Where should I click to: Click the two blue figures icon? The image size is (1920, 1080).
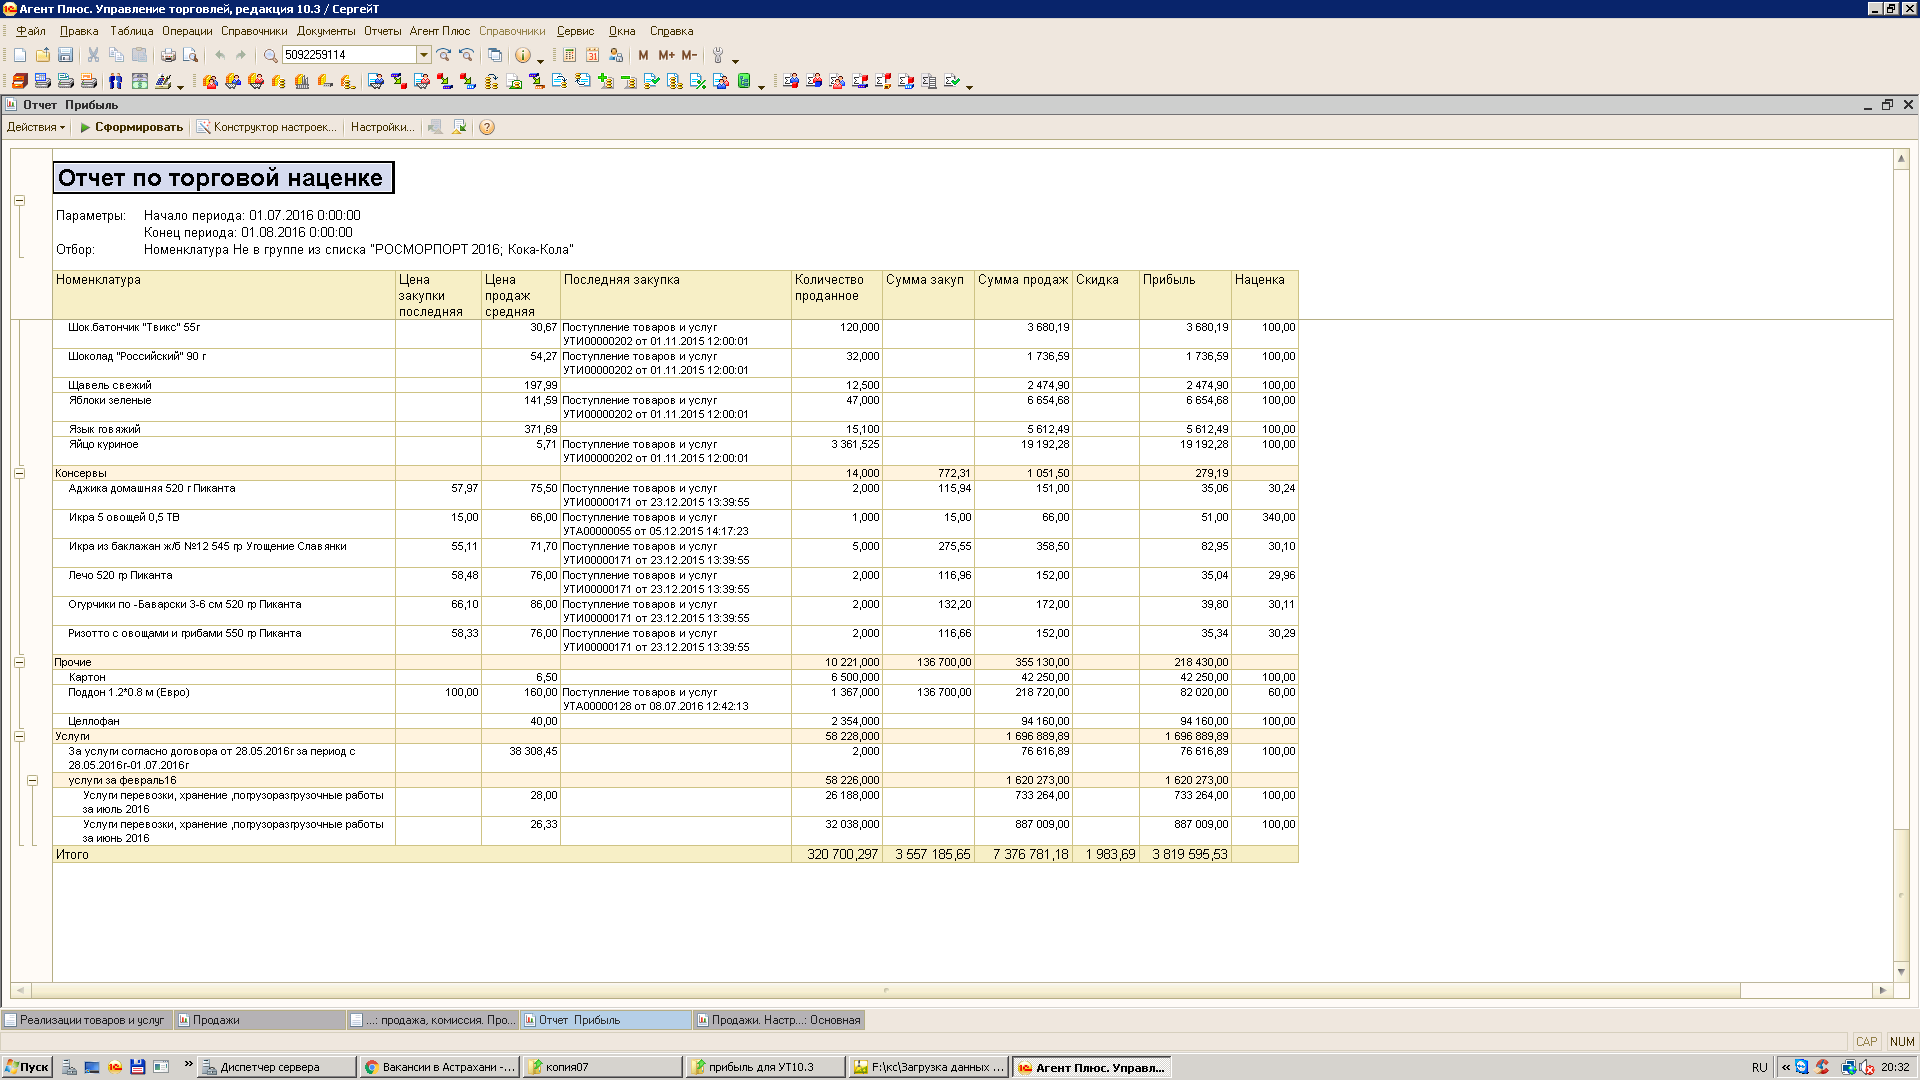(116, 81)
